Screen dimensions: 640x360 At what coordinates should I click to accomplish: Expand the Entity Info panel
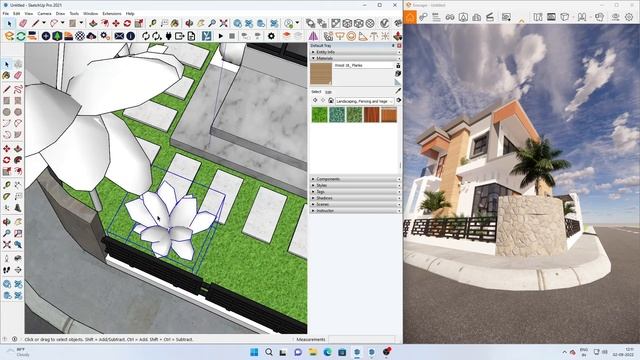point(355,52)
